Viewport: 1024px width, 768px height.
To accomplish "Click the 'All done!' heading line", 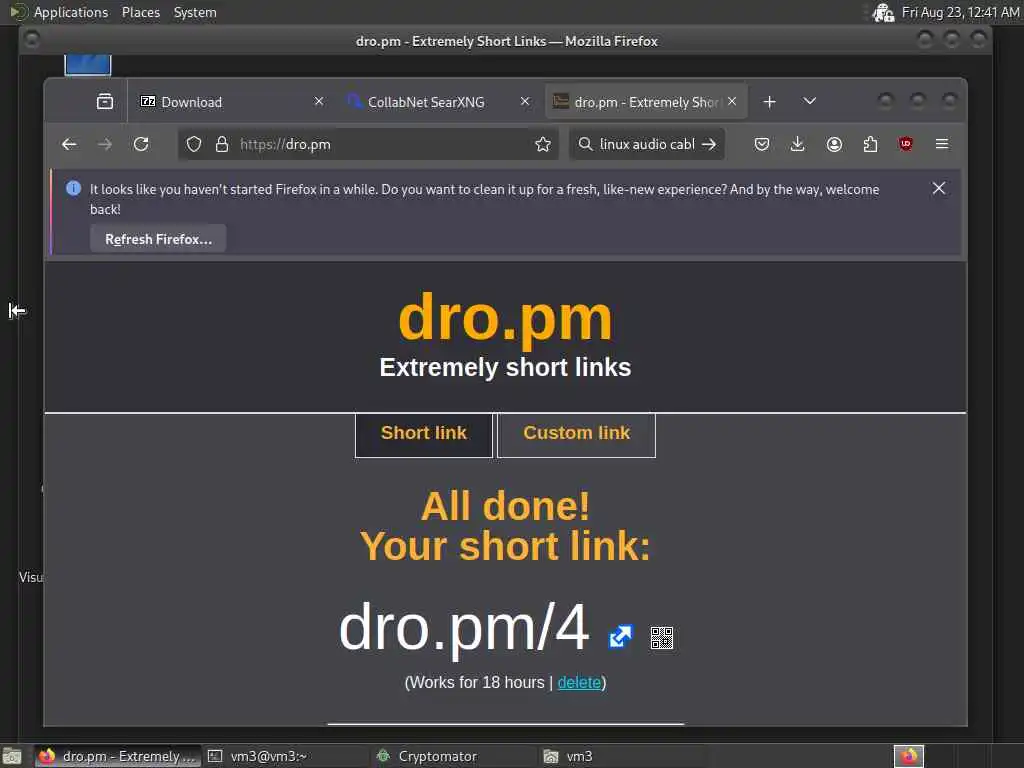I will (505, 505).
